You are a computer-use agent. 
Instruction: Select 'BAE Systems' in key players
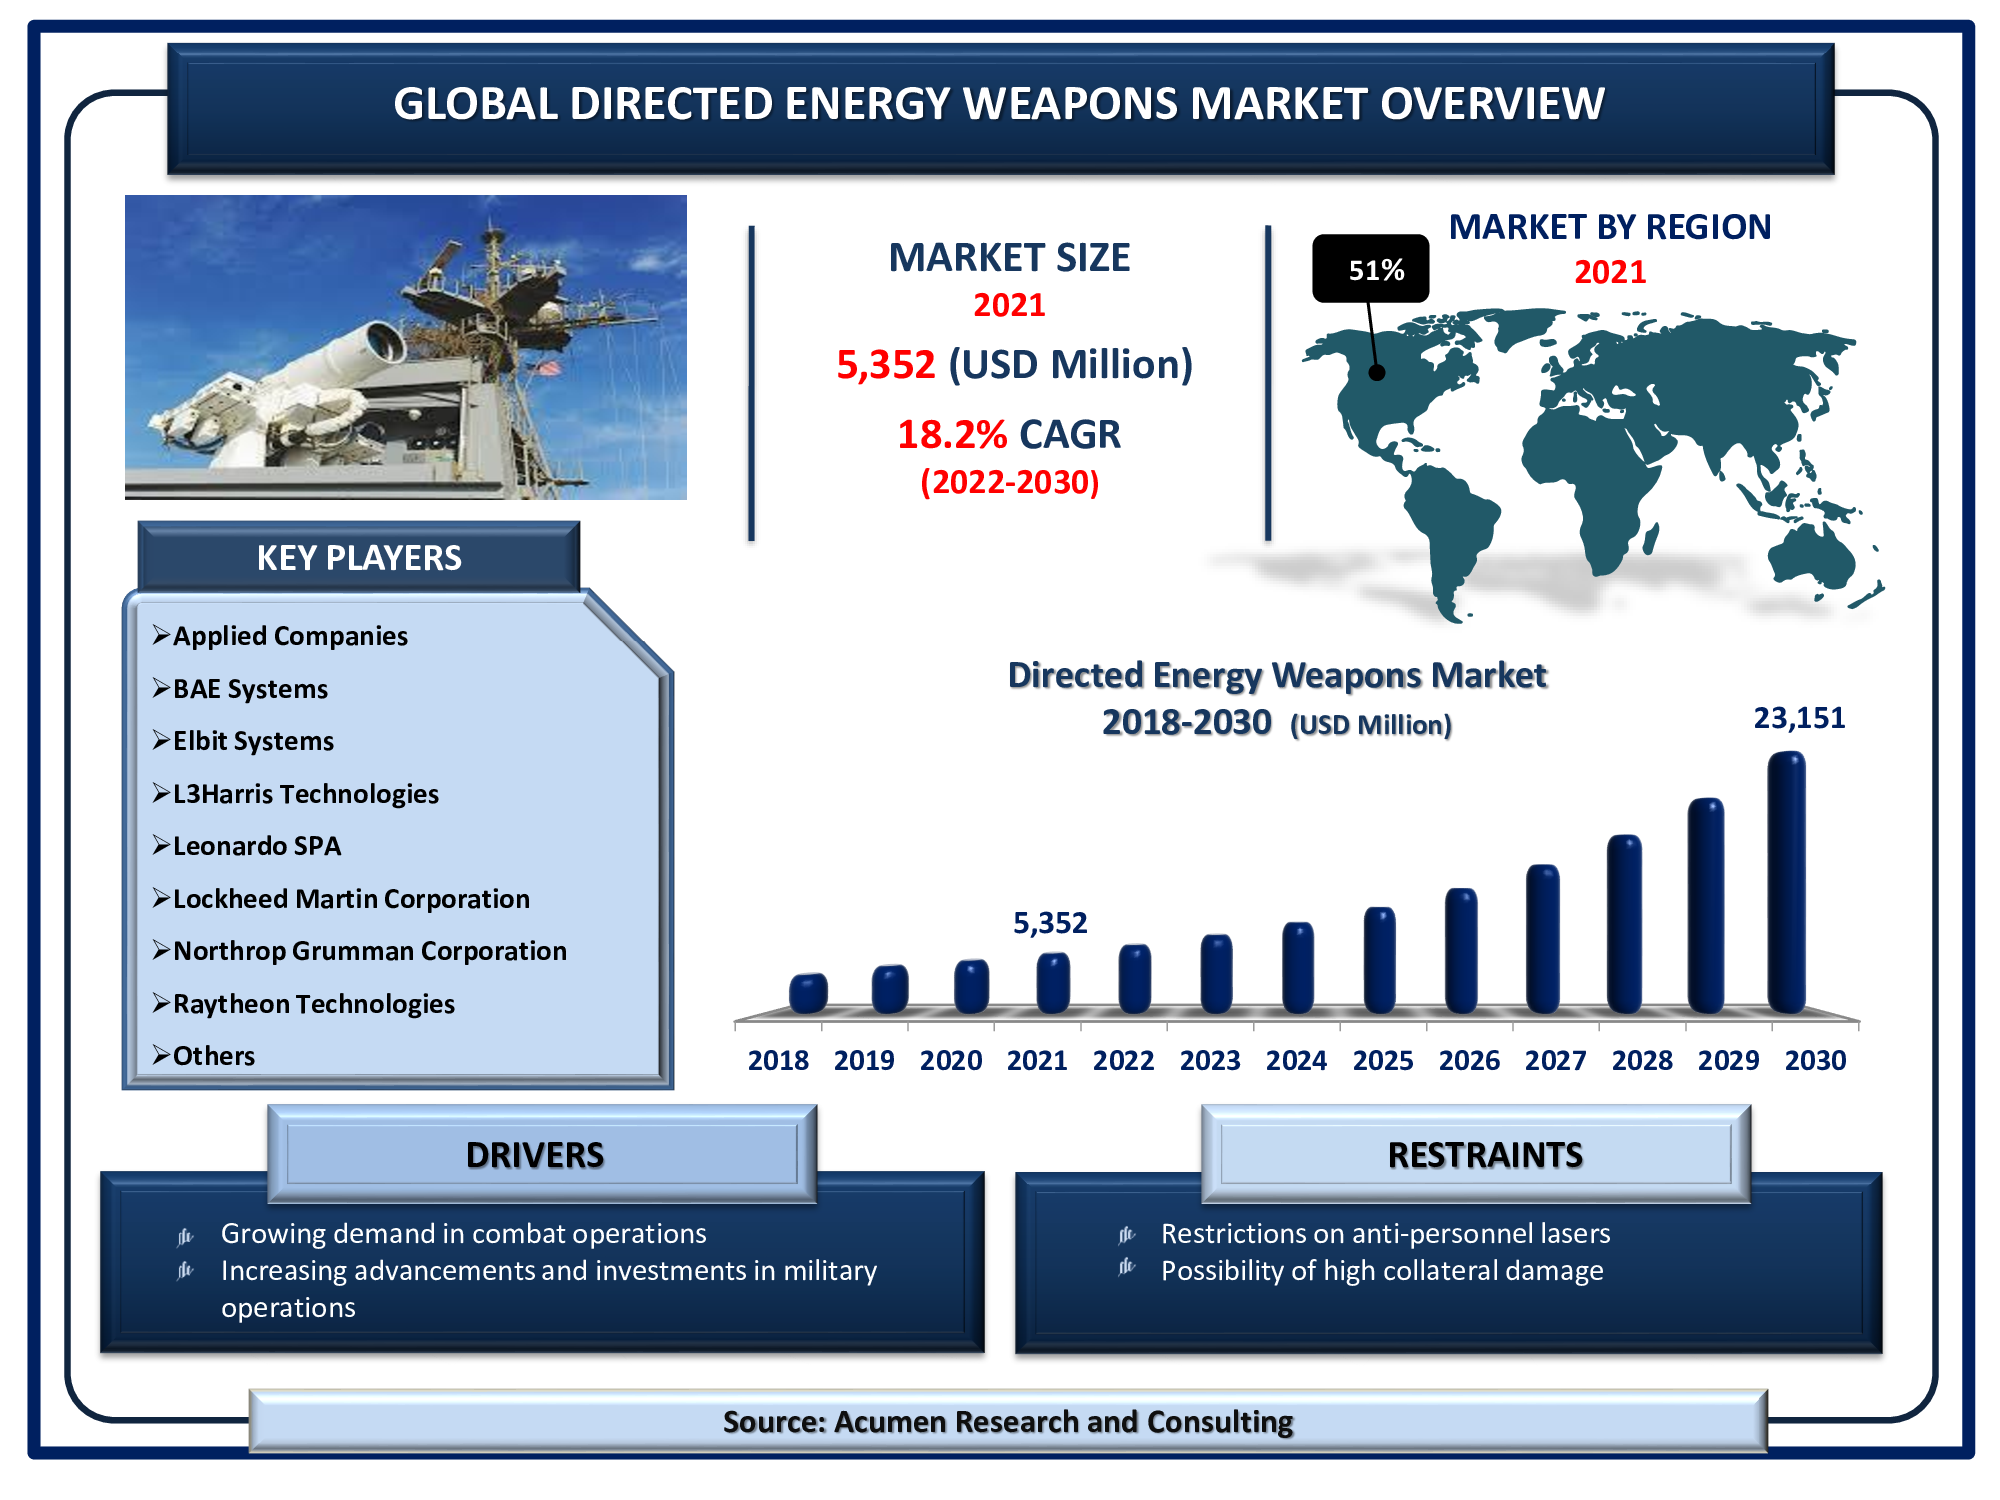coord(250,689)
